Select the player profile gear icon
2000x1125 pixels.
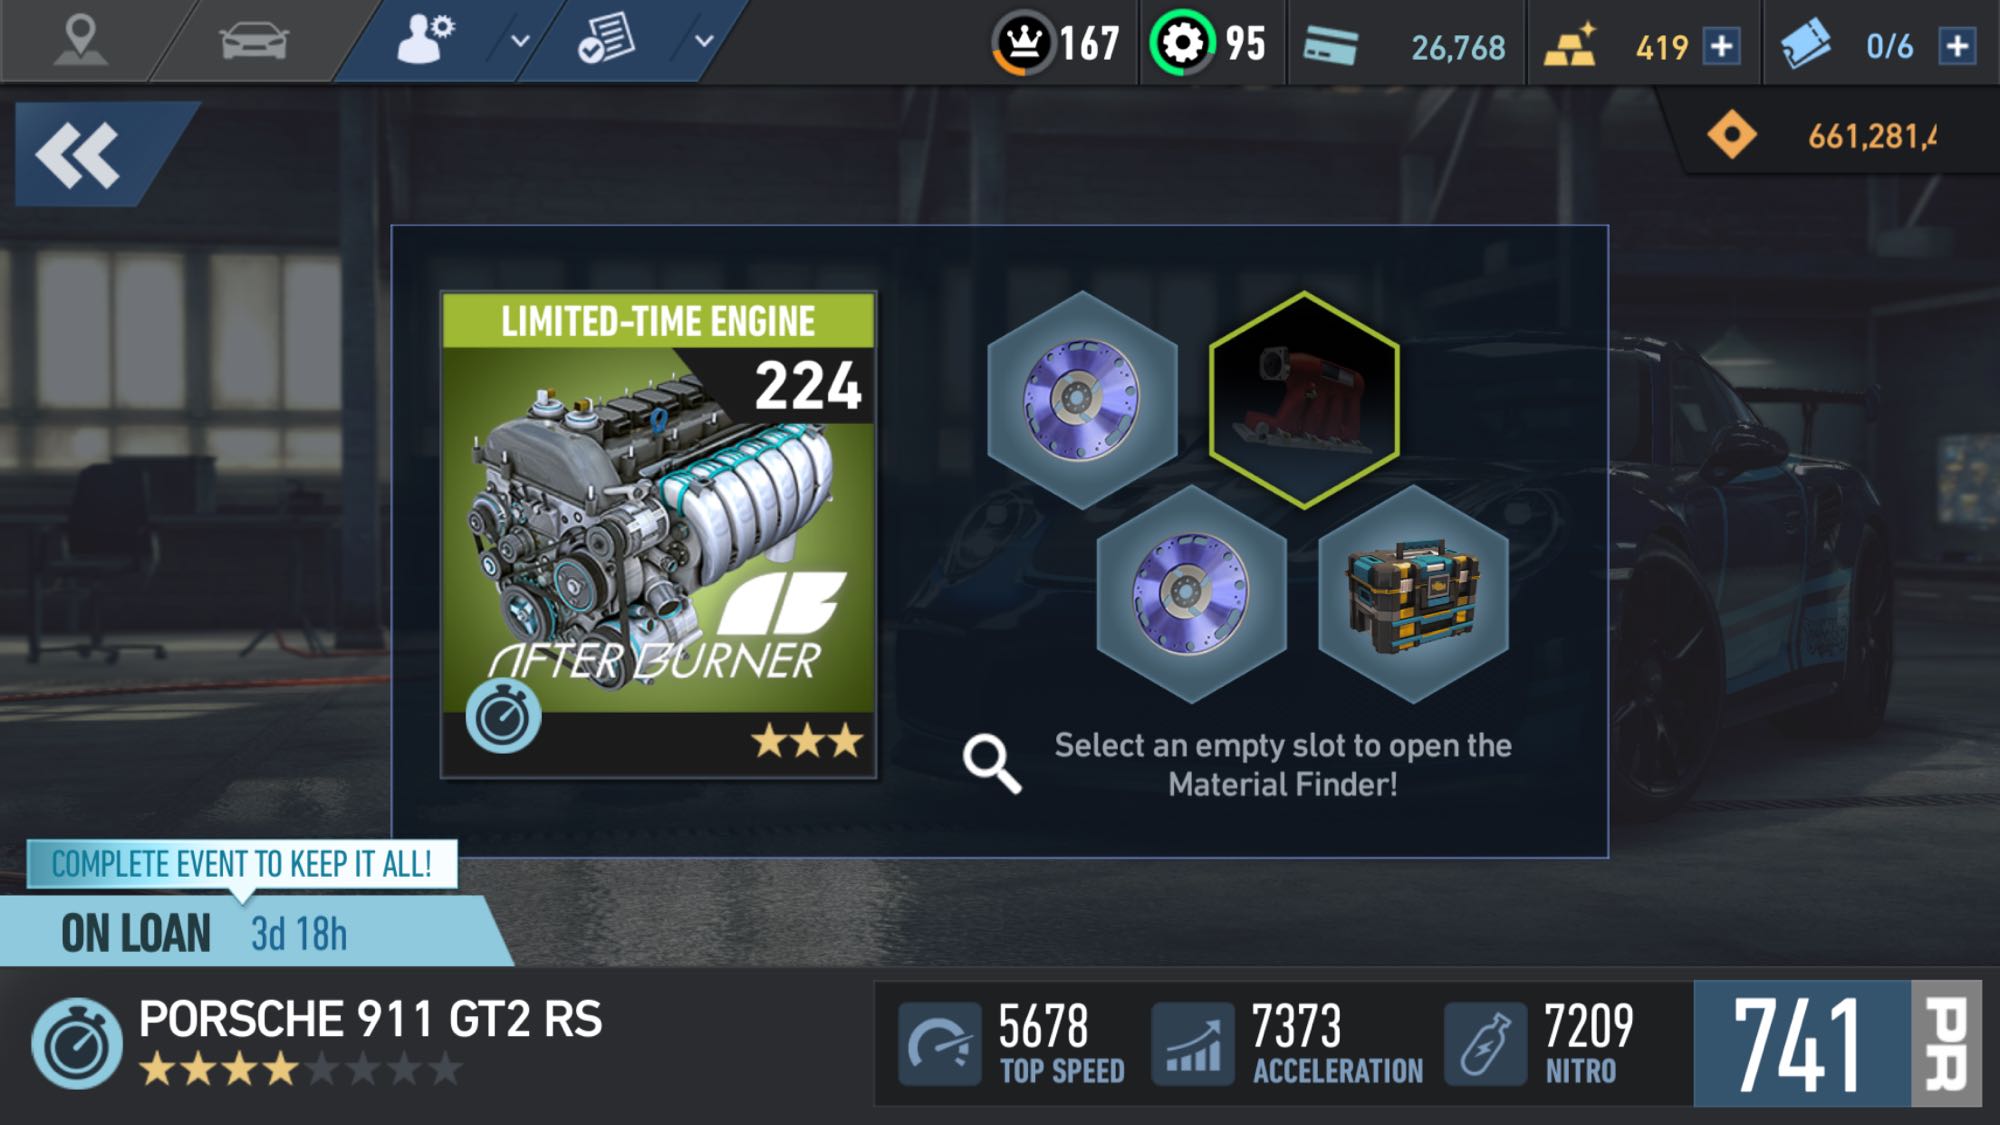tap(425, 40)
